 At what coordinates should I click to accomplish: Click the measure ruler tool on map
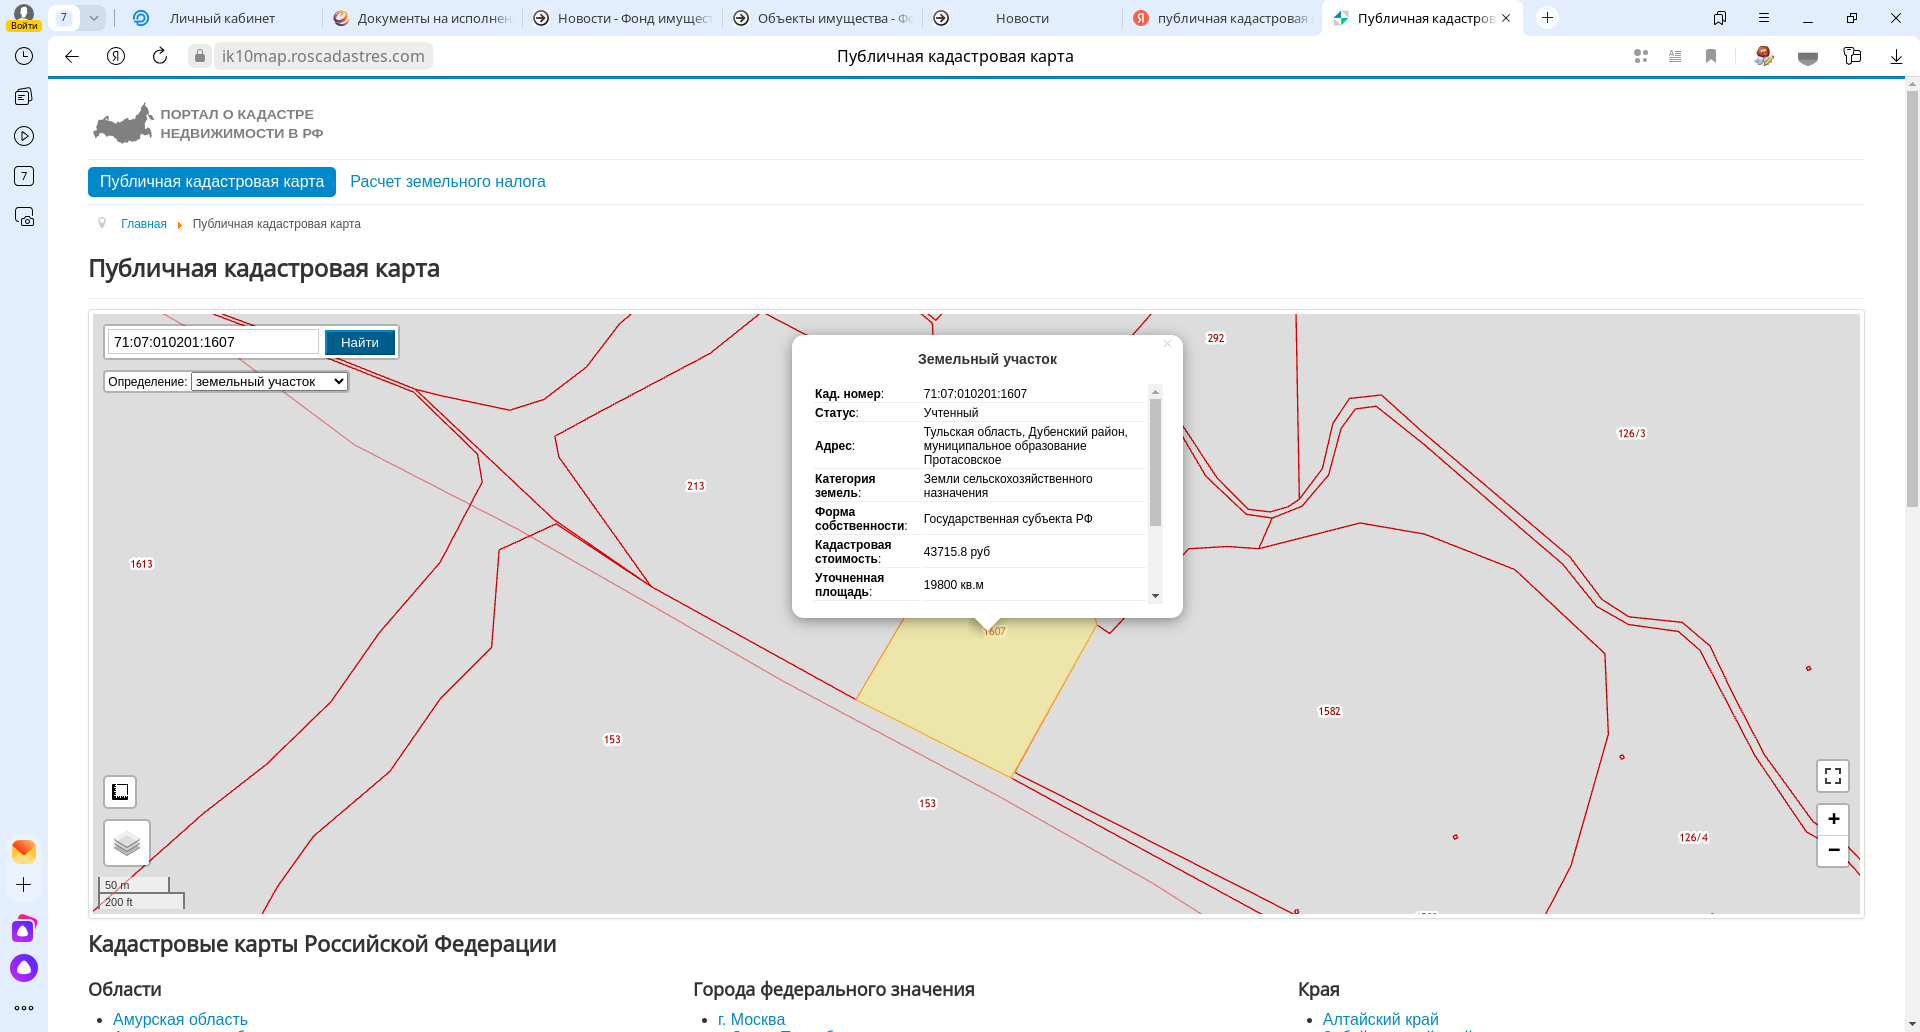click(120, 792)
